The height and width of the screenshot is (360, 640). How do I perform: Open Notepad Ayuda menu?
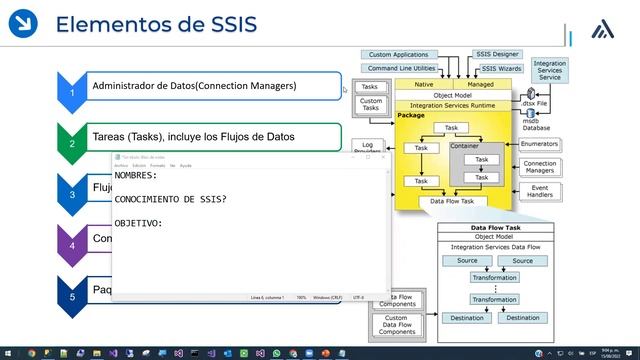[x=186, y=166]
